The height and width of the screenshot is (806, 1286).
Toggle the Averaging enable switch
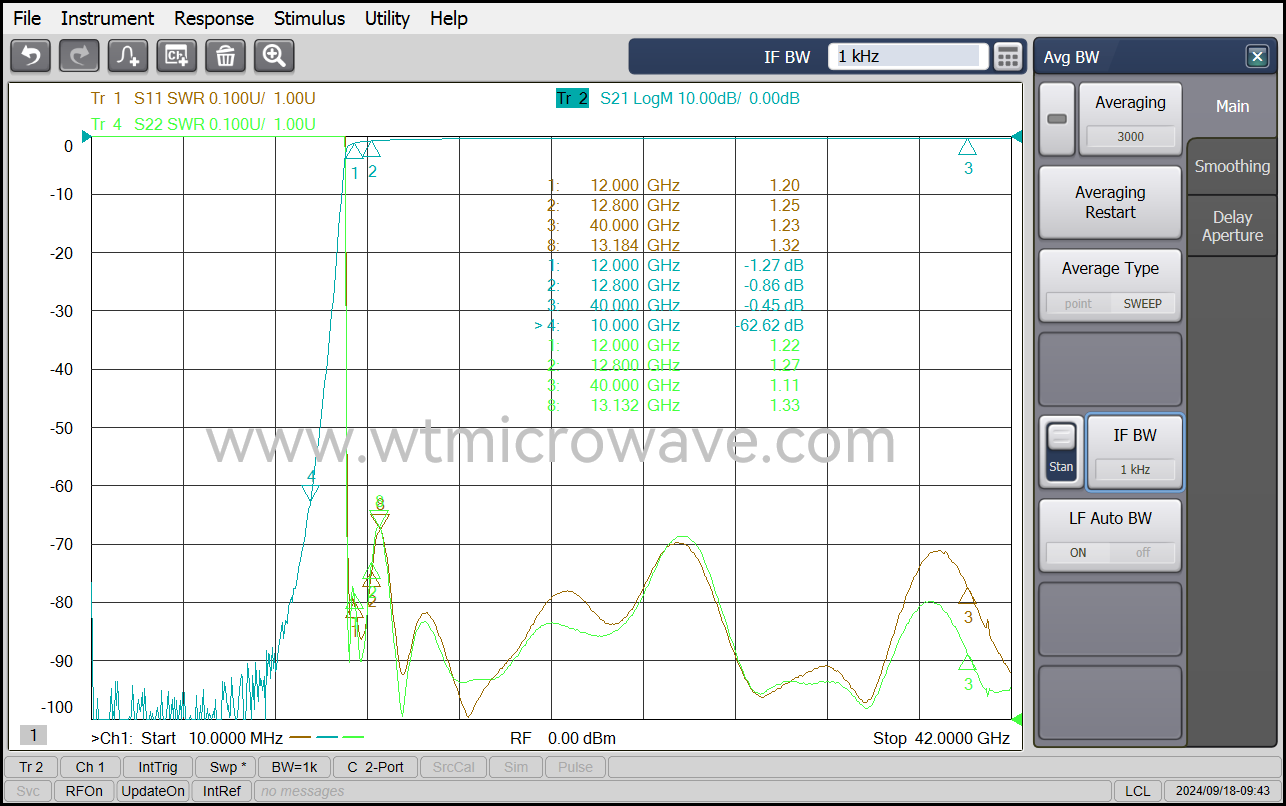coord(1056,119)
